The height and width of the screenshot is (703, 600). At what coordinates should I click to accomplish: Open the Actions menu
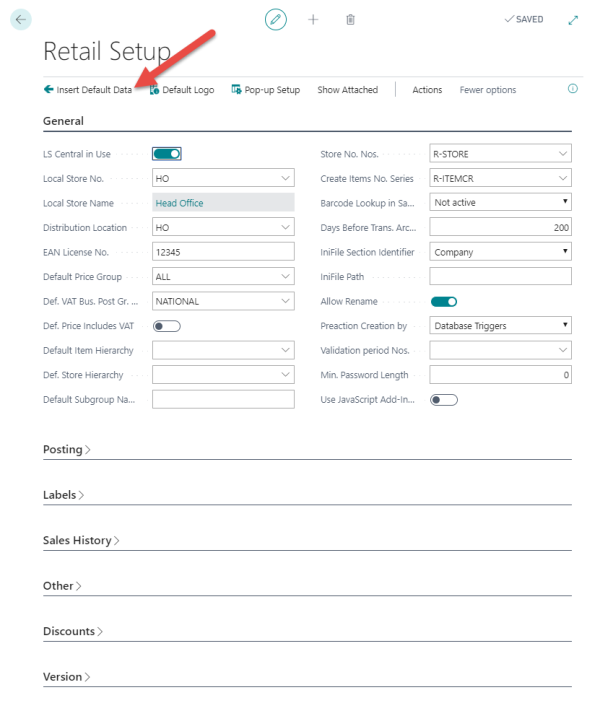point(427,90)
